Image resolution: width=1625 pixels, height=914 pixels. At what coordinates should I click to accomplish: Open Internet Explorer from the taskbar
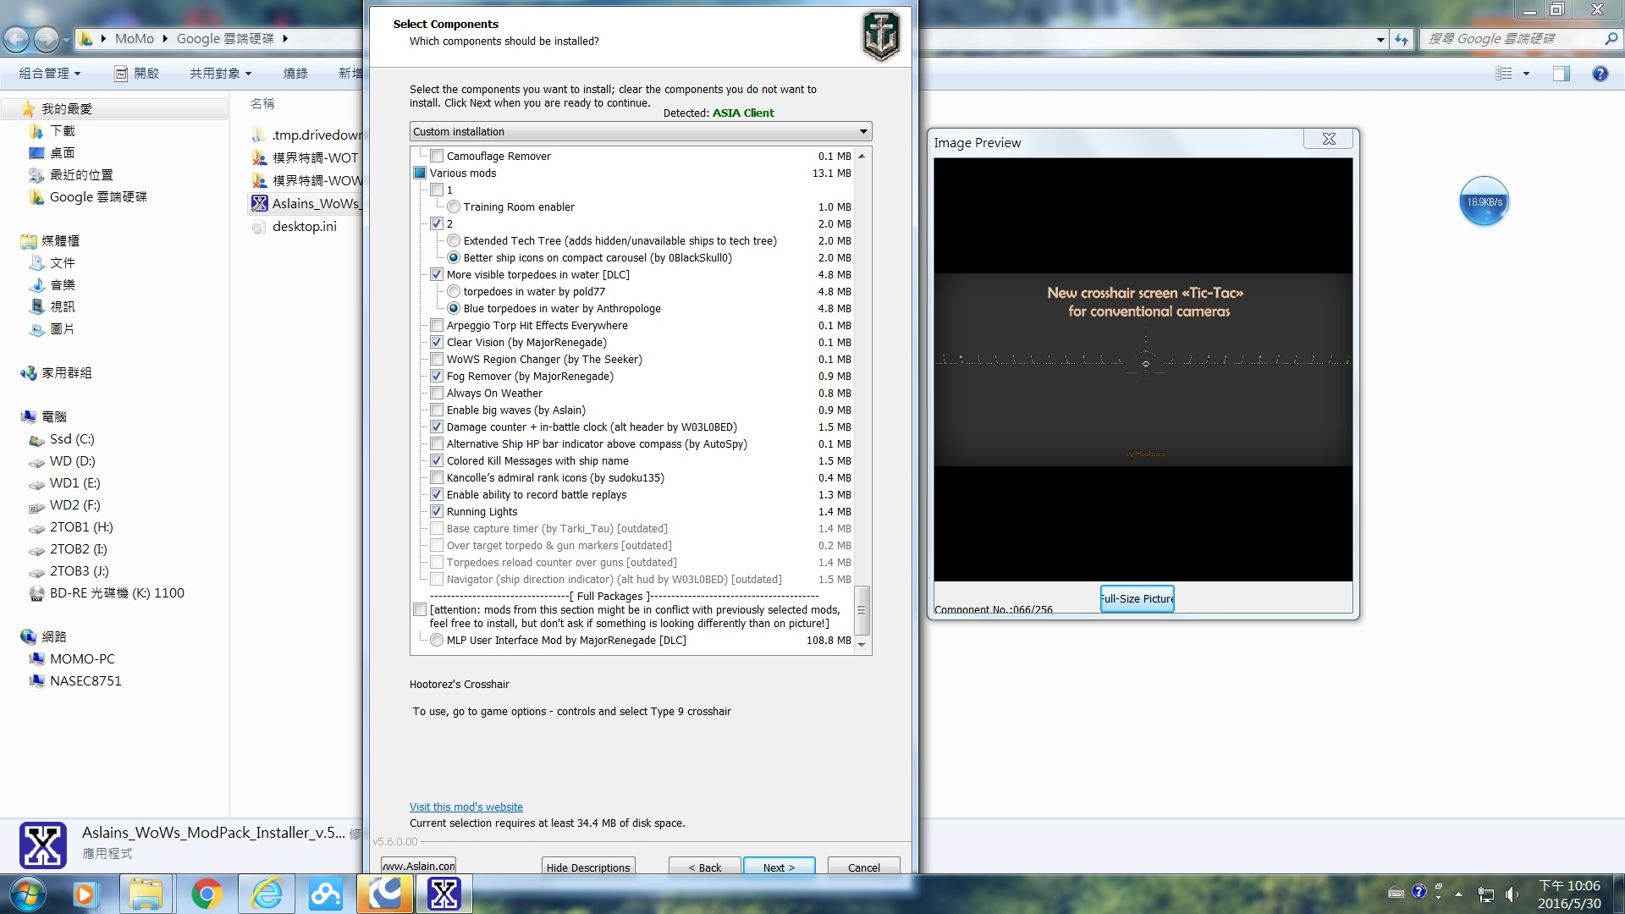click(267, 893)
